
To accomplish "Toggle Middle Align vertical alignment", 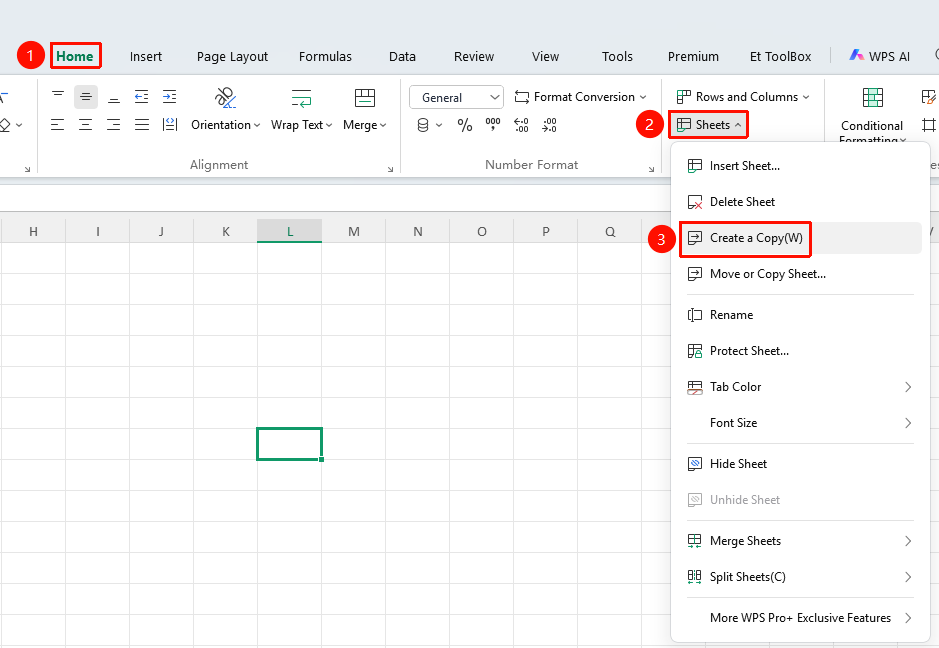I will tap(86, 96).
